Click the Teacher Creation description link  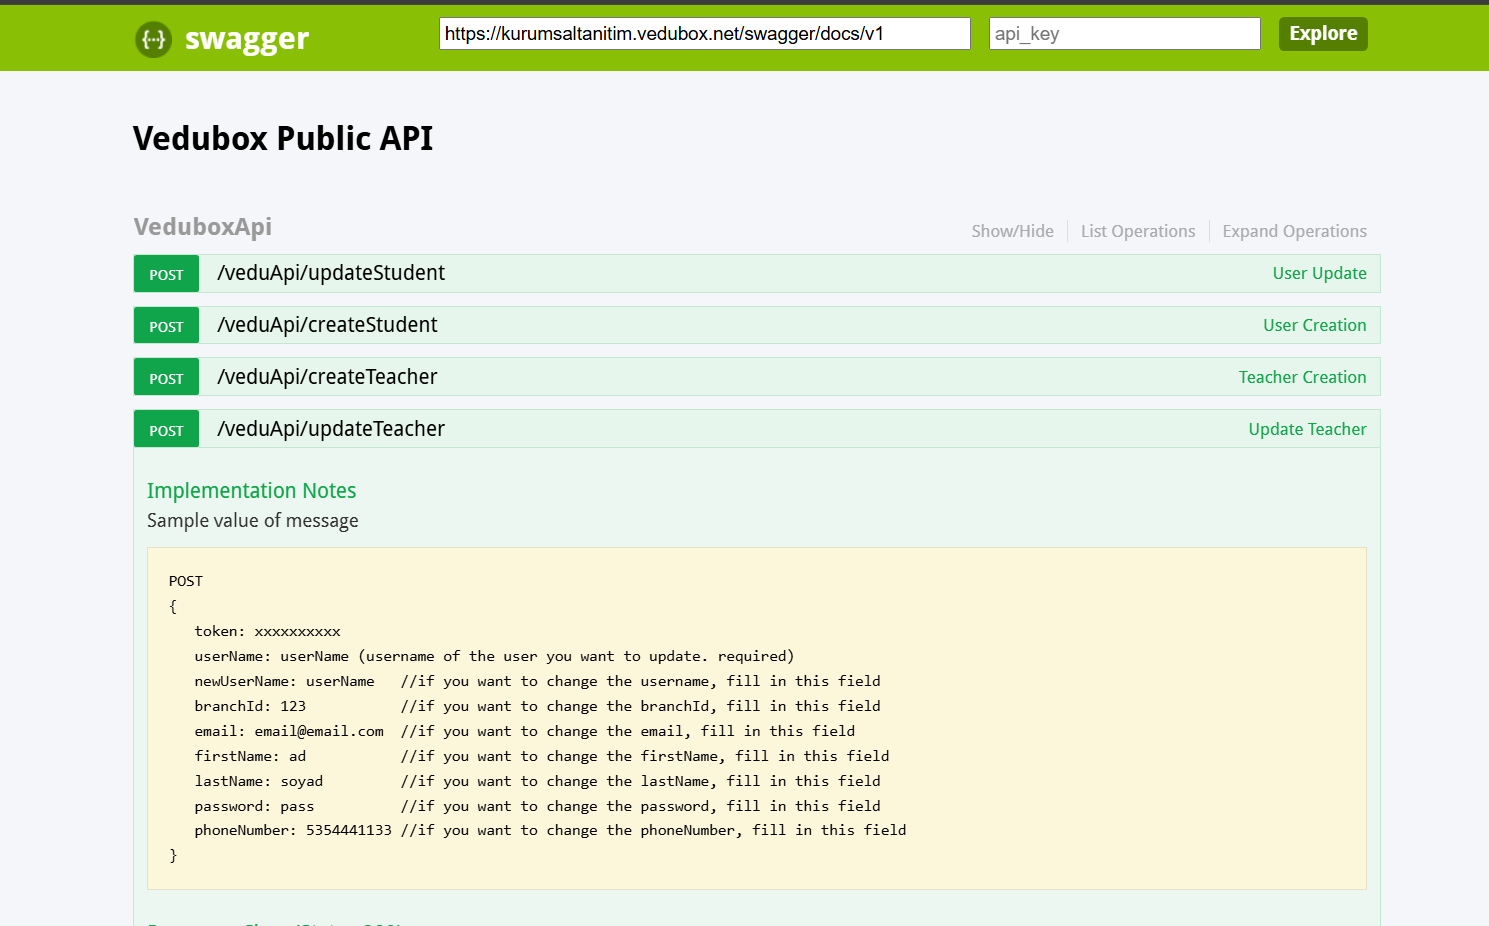pyautogui.click(x=1302, y=377)
